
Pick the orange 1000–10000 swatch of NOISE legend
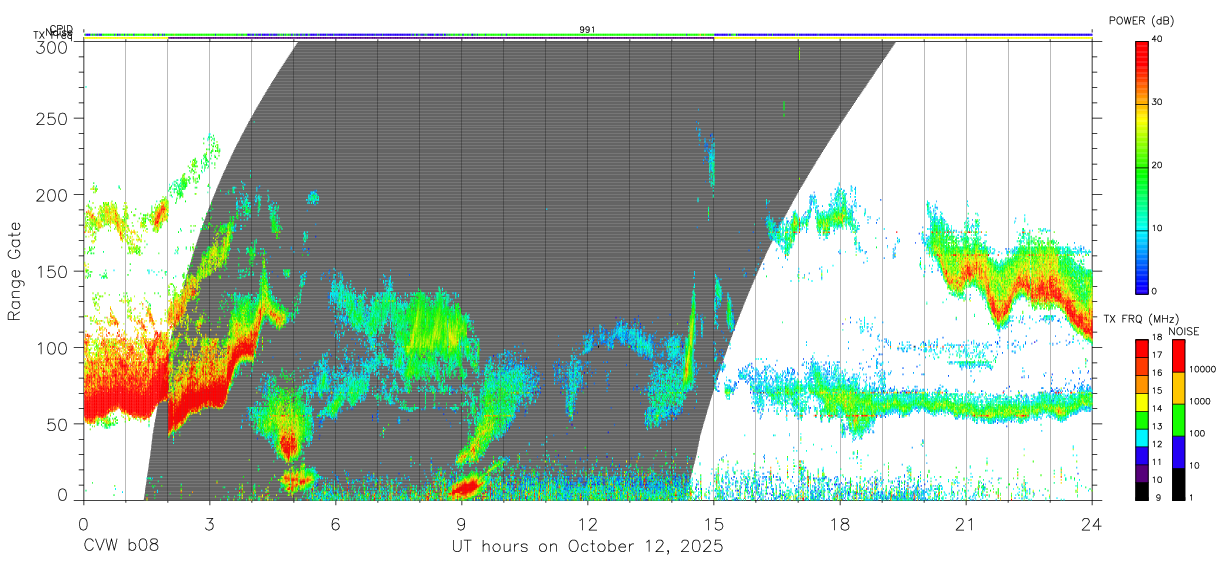click(x=1179, y=388)
